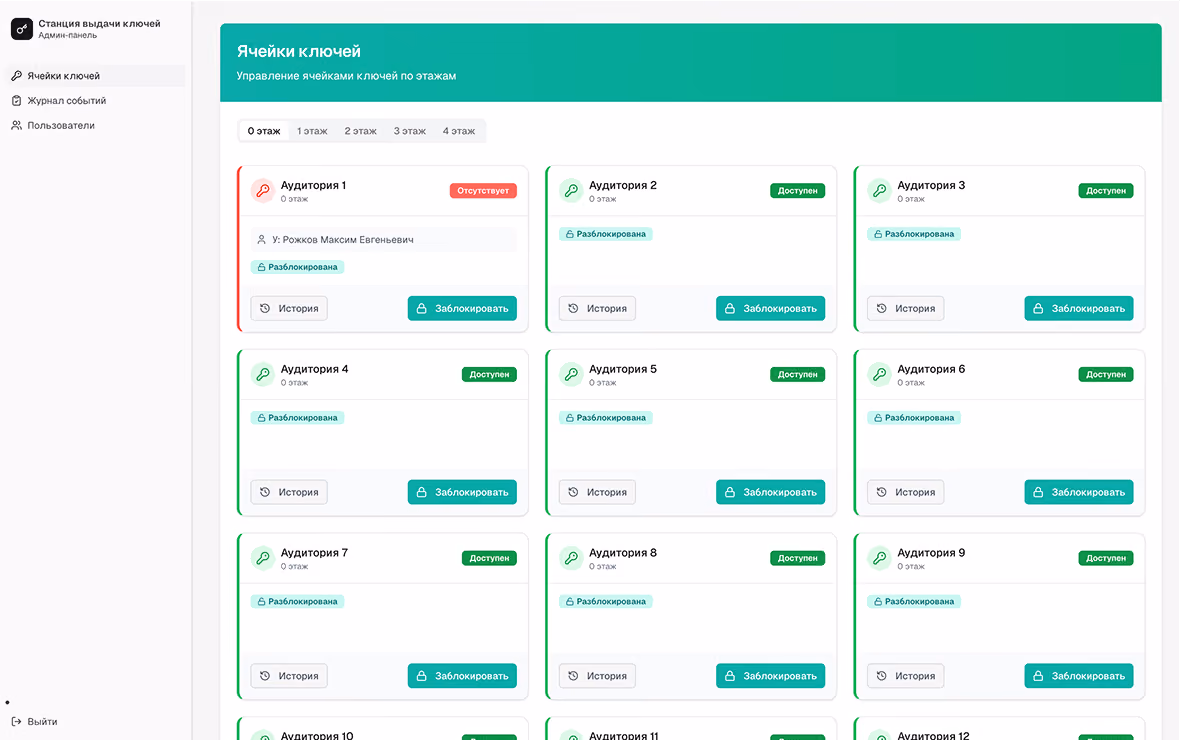Click the key station logo icon
1180x740 pixels.
[22, 29]
